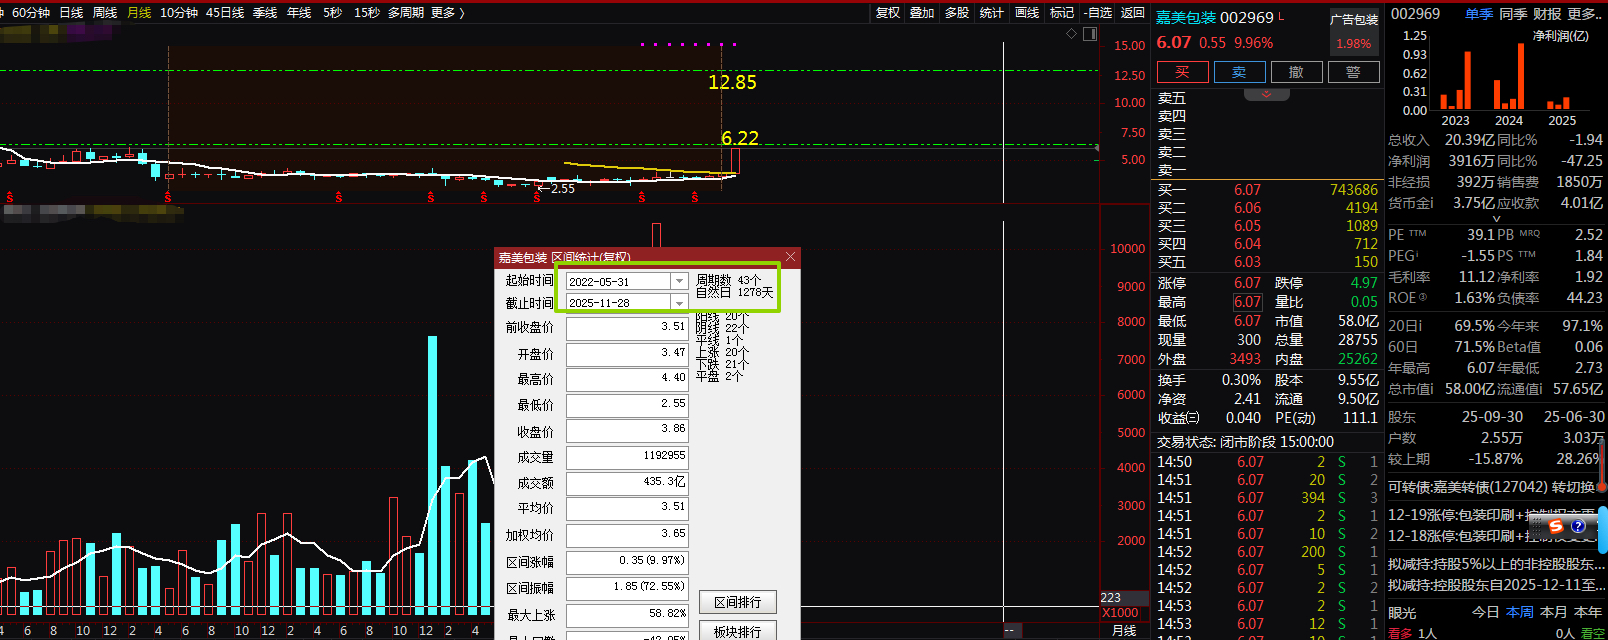The image size is (1608, 640).
Task: Switch chart to 周线 period
Action: 105,12
